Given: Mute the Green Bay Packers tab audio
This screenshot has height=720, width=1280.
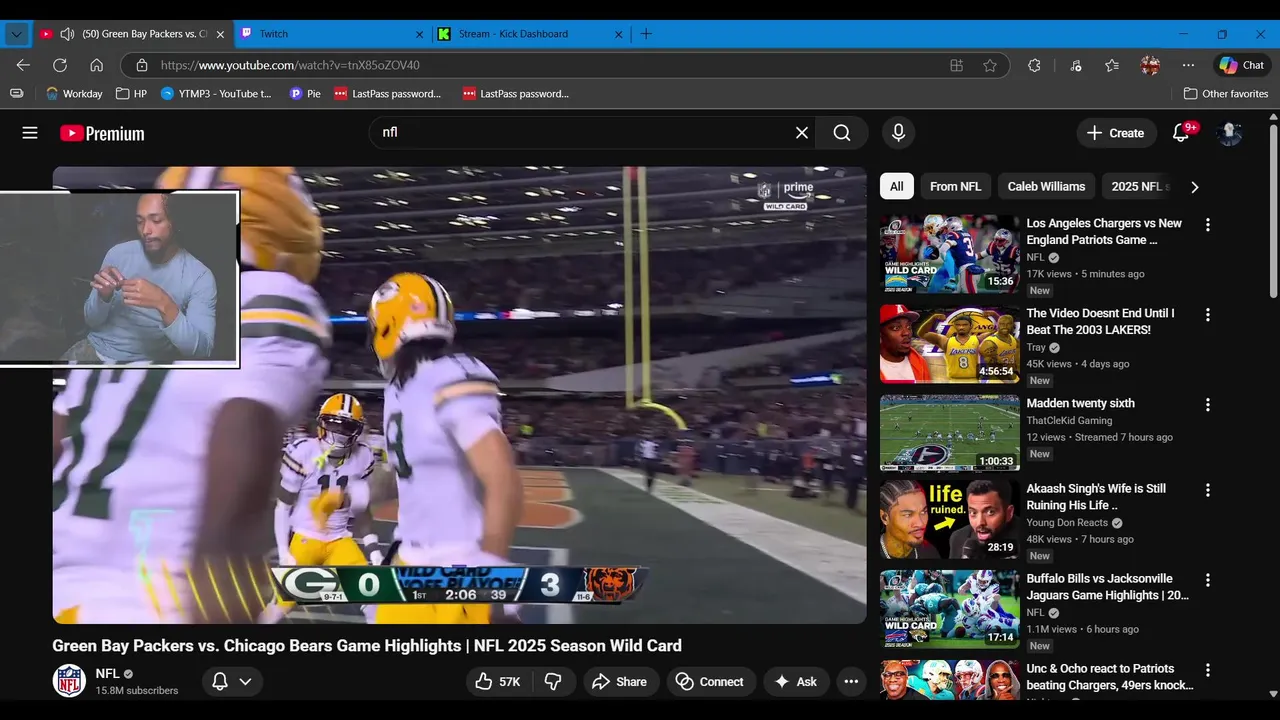Looking at the screenshot, I should coord(67,34).
